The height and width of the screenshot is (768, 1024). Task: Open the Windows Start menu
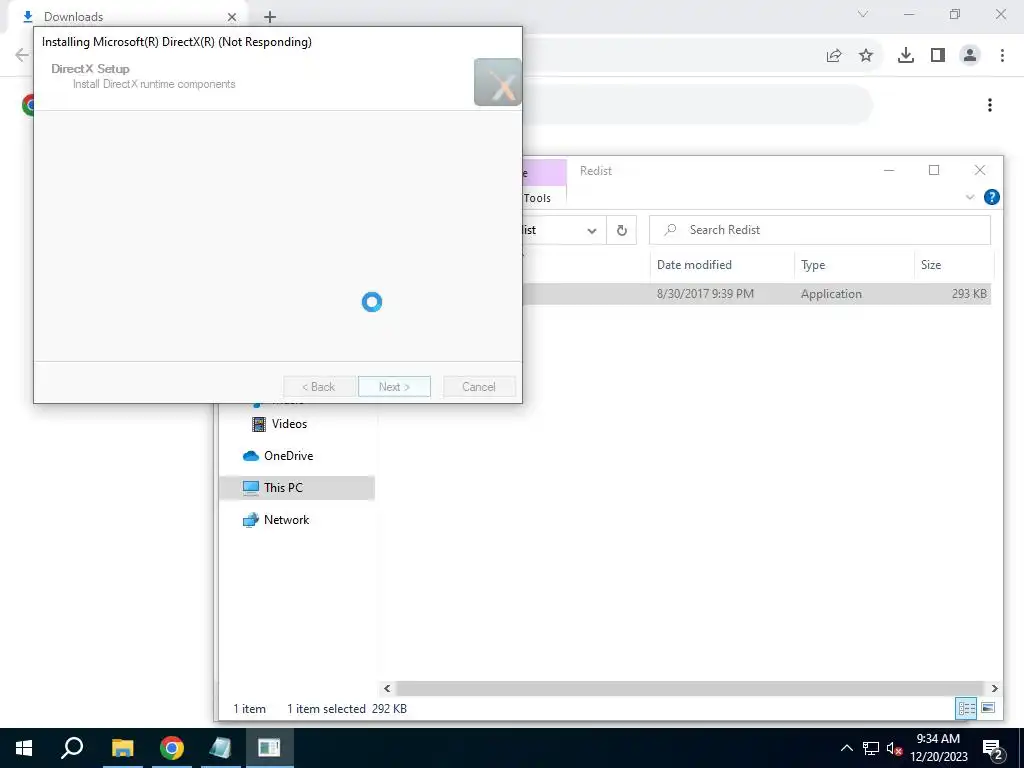24,748
